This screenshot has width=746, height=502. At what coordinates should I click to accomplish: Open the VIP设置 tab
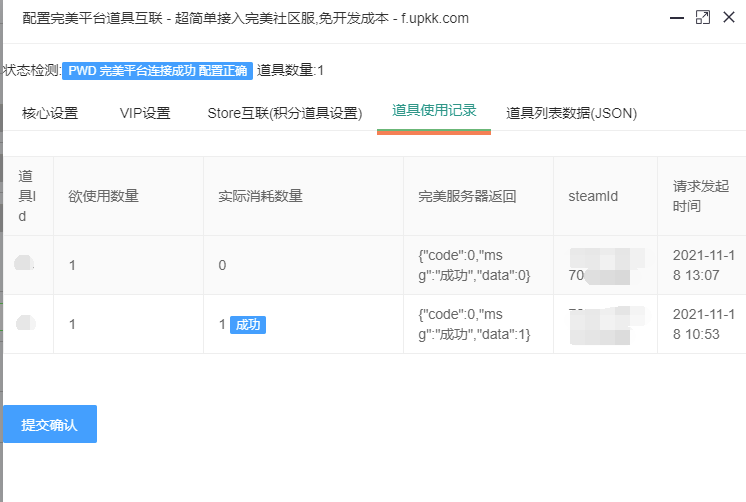coord(145,113)
